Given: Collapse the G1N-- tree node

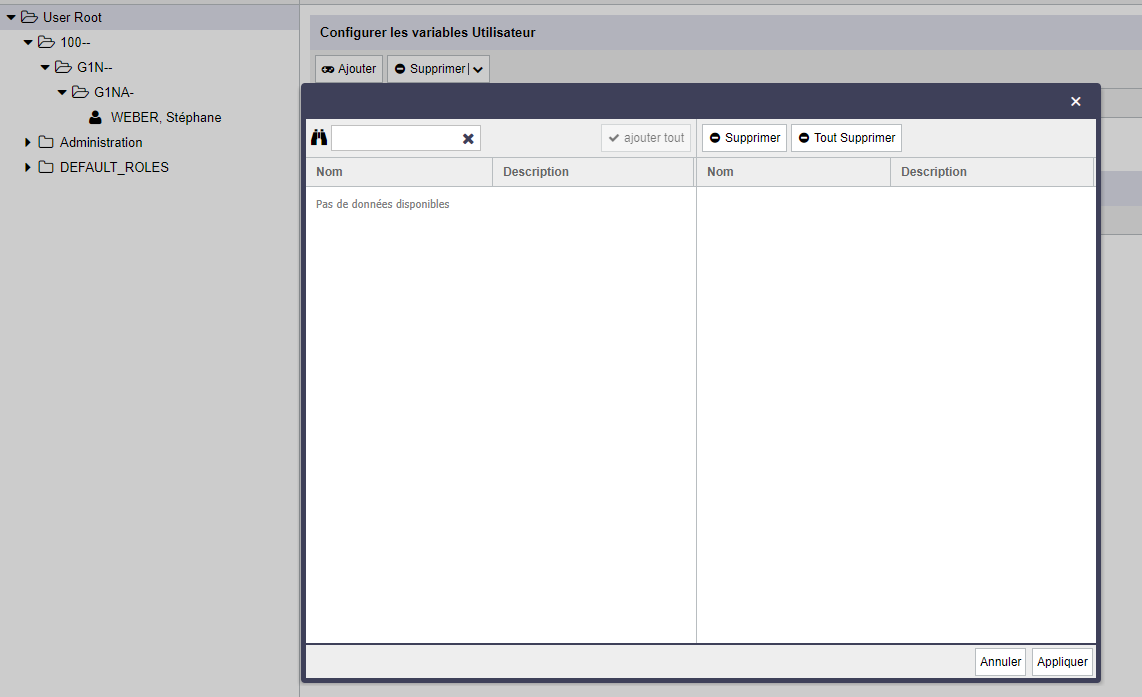Looking at the screenshot, I should pyautogui.click(x=44, y=67).
